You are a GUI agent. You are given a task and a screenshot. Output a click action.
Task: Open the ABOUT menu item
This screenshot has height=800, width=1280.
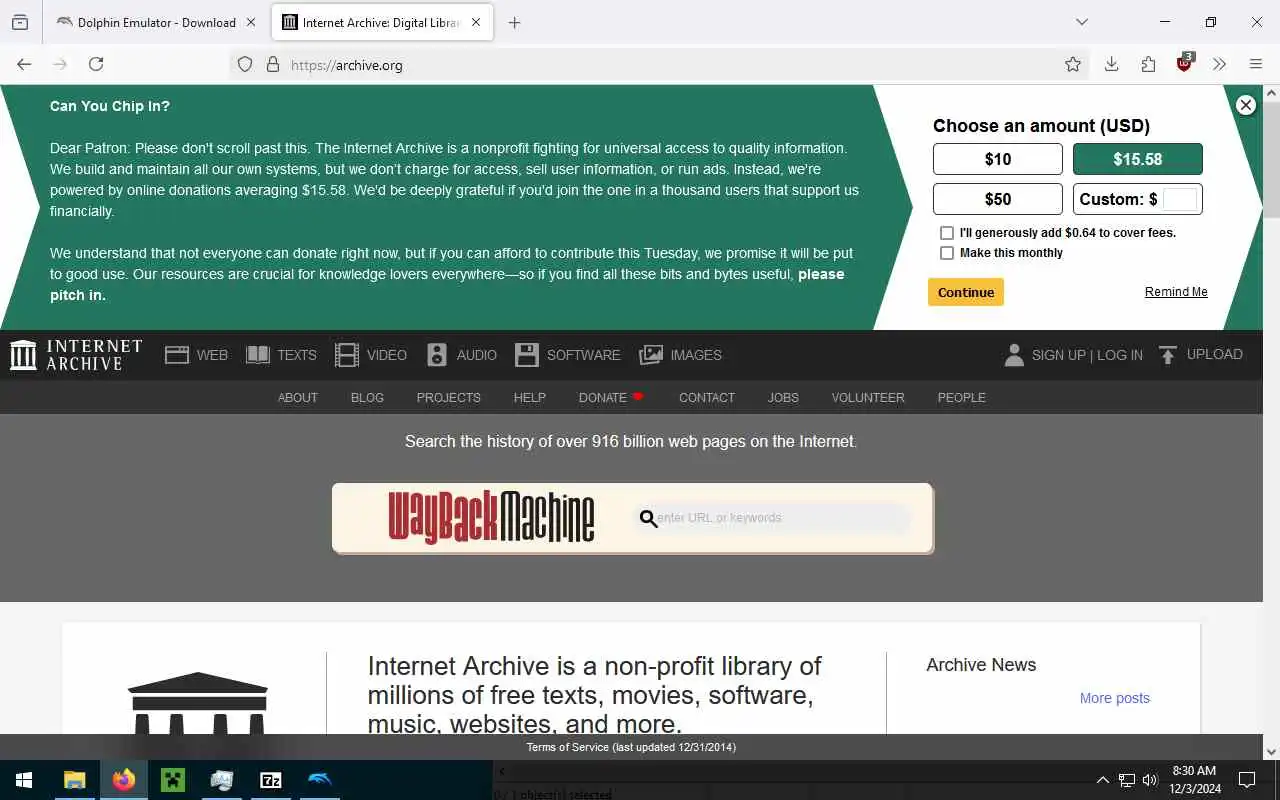tap(298, 397)
